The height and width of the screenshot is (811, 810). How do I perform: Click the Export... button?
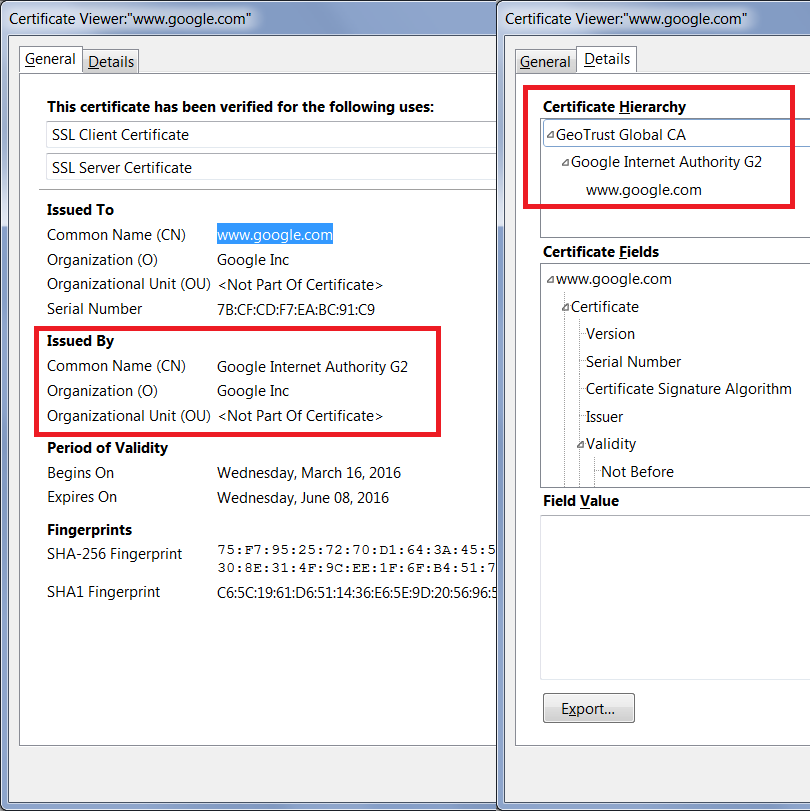589,708
